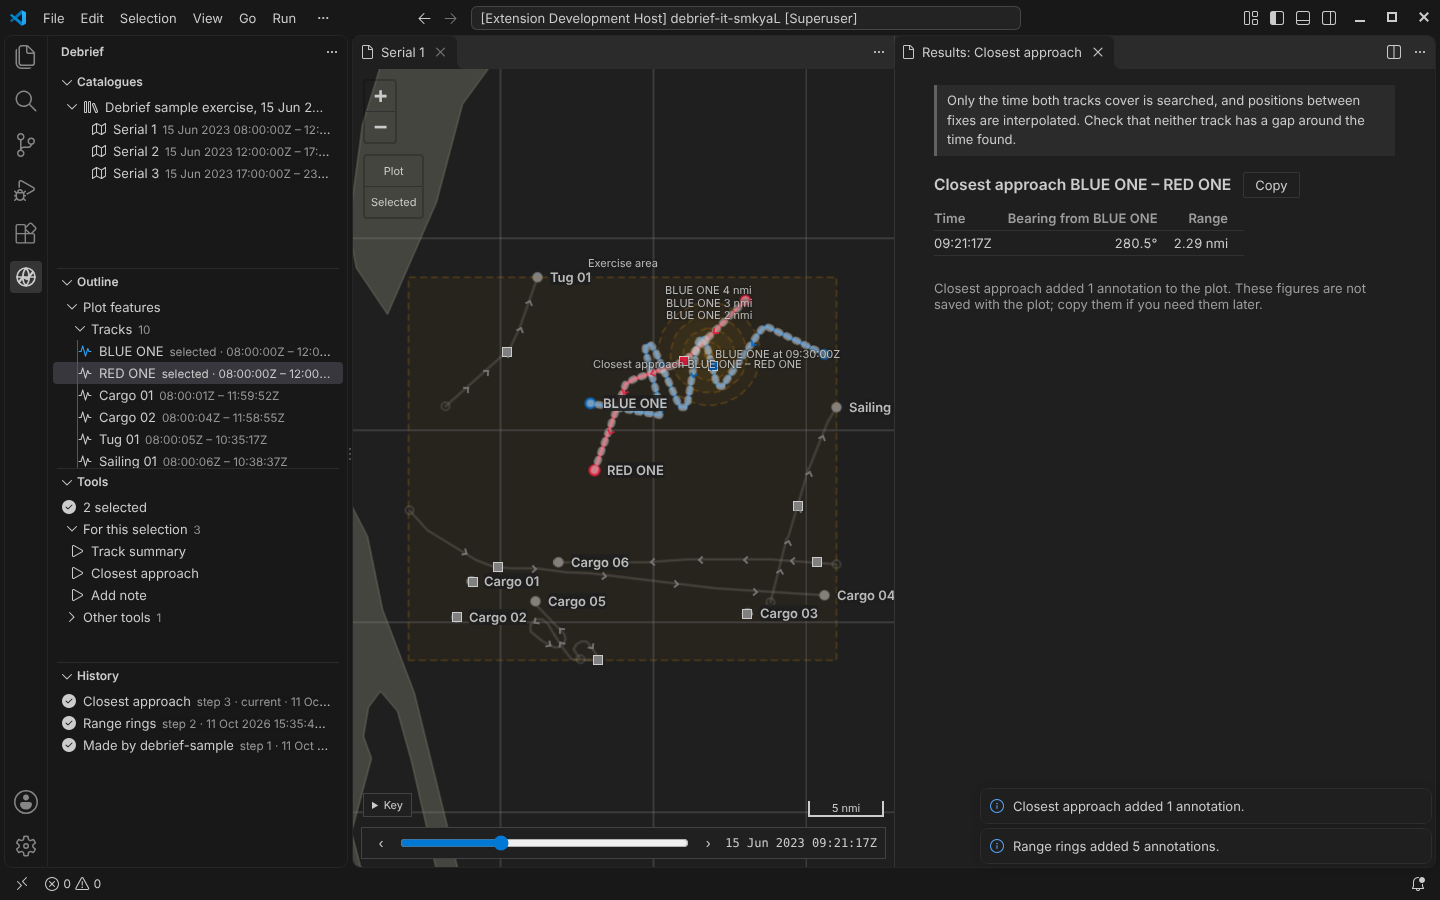Open the Extensions view
This screenshot has width=1440, height=900.
point(26,233)
